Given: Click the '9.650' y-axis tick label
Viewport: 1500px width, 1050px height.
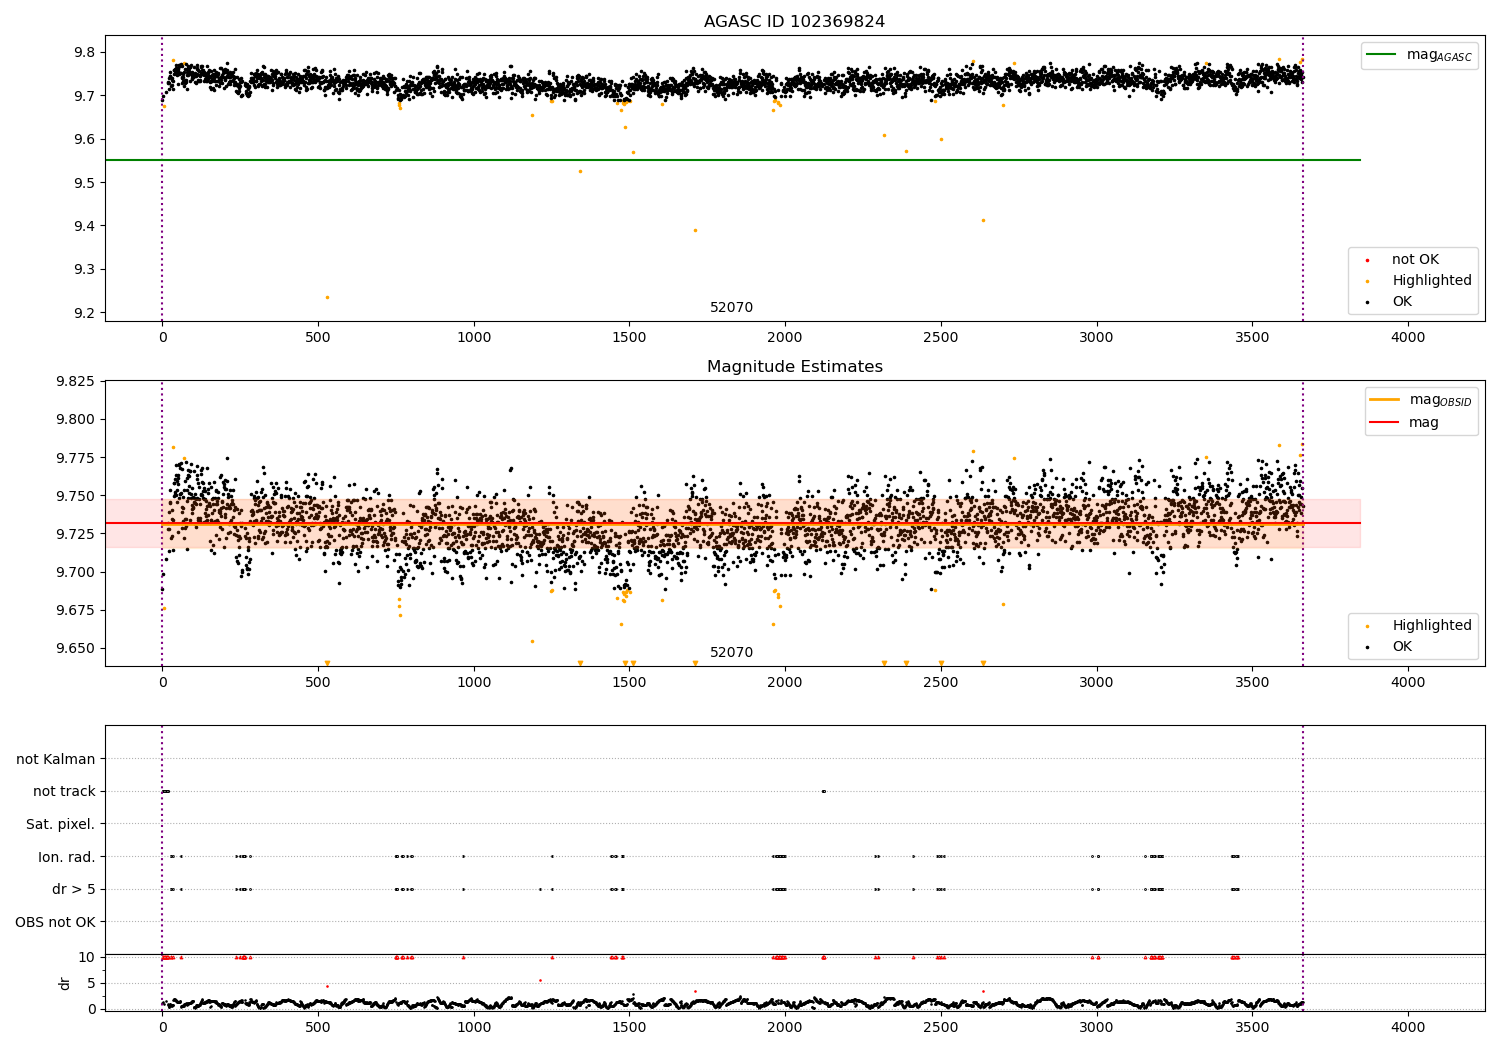Looking at the screenshot, I should [75, 648].
